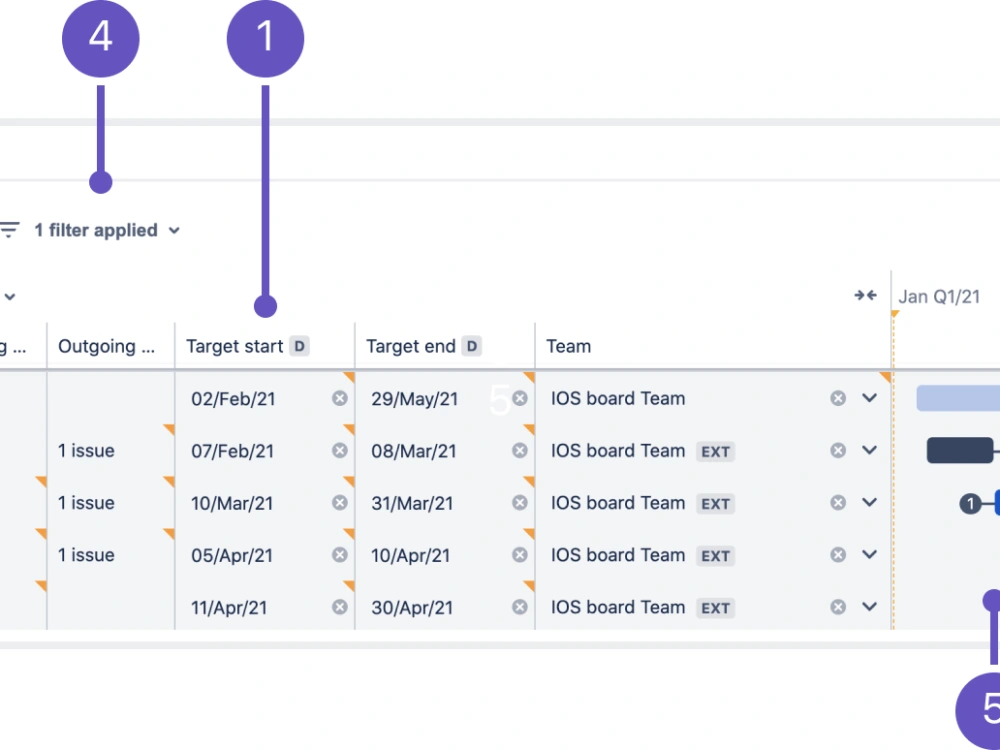Clear the 02/Feb/21 target start date
The height and width of the screenshot is (750, 1000).
[339, 398]
